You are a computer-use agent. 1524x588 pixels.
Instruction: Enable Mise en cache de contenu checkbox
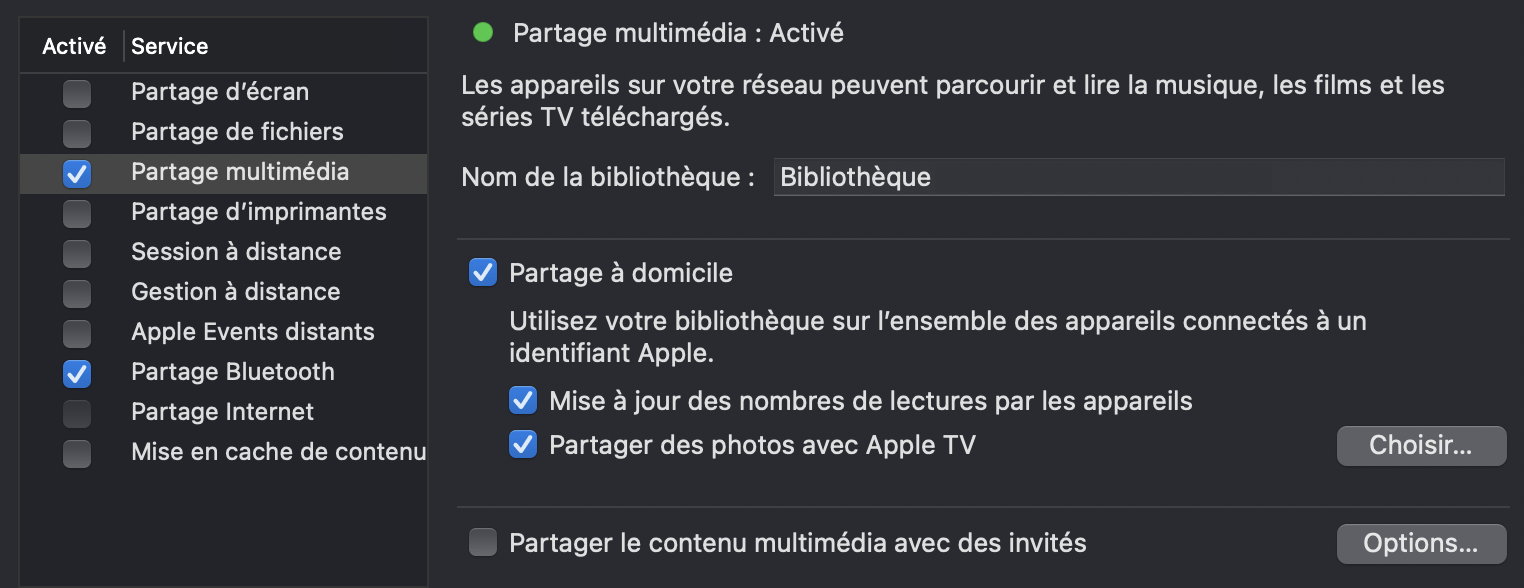pos(77,453)
